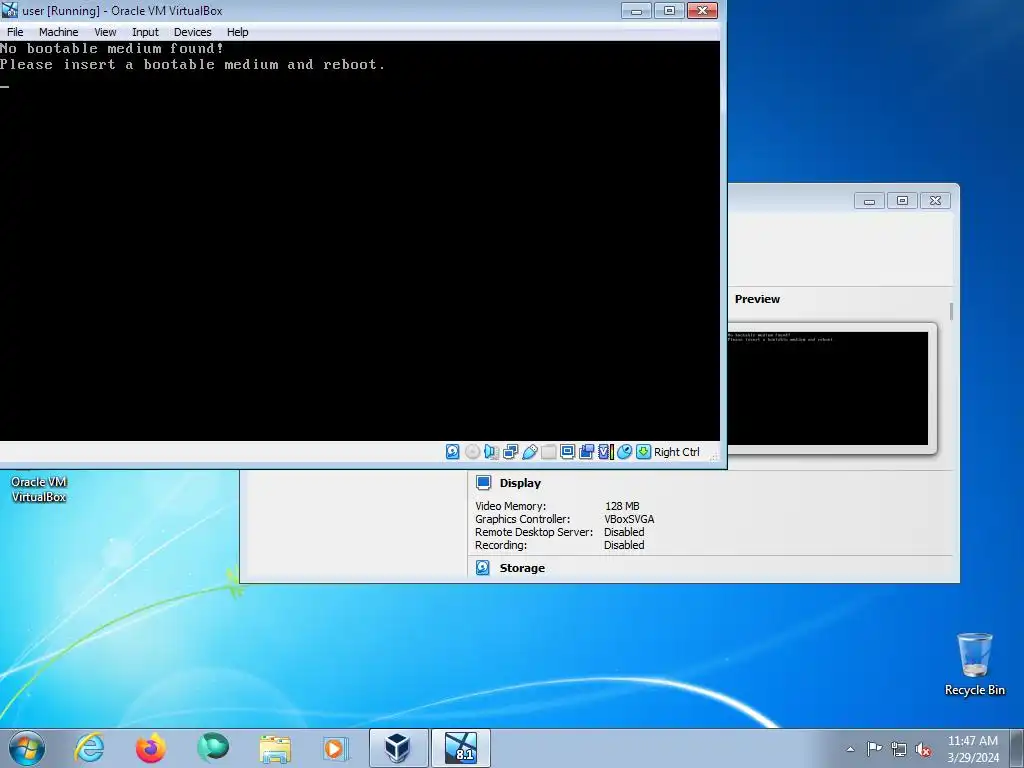The height and width of the screenshot is (768, 1024).
Task: Open the File menu in VM window
Action: (15, 32)
